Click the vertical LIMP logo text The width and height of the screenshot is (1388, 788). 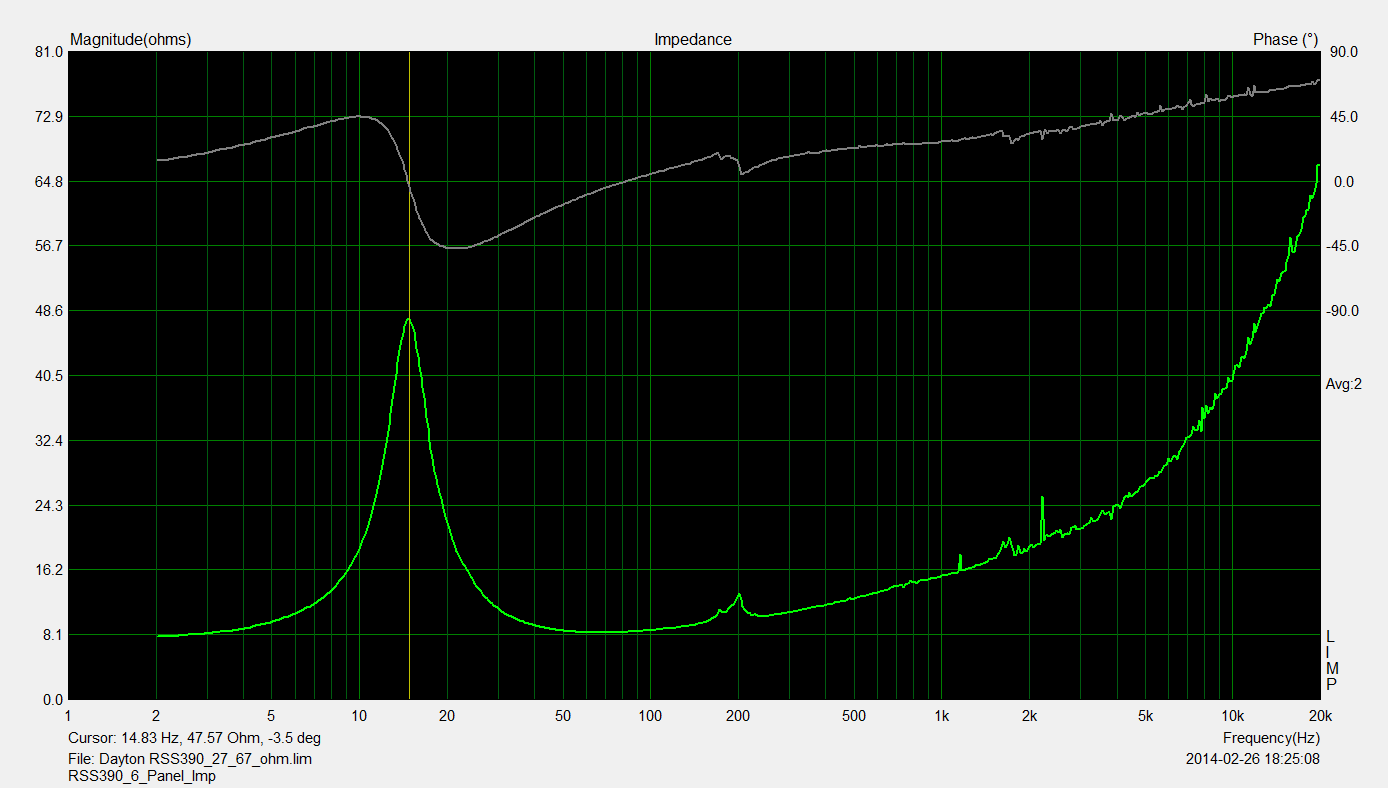(x=1331, y=661)
